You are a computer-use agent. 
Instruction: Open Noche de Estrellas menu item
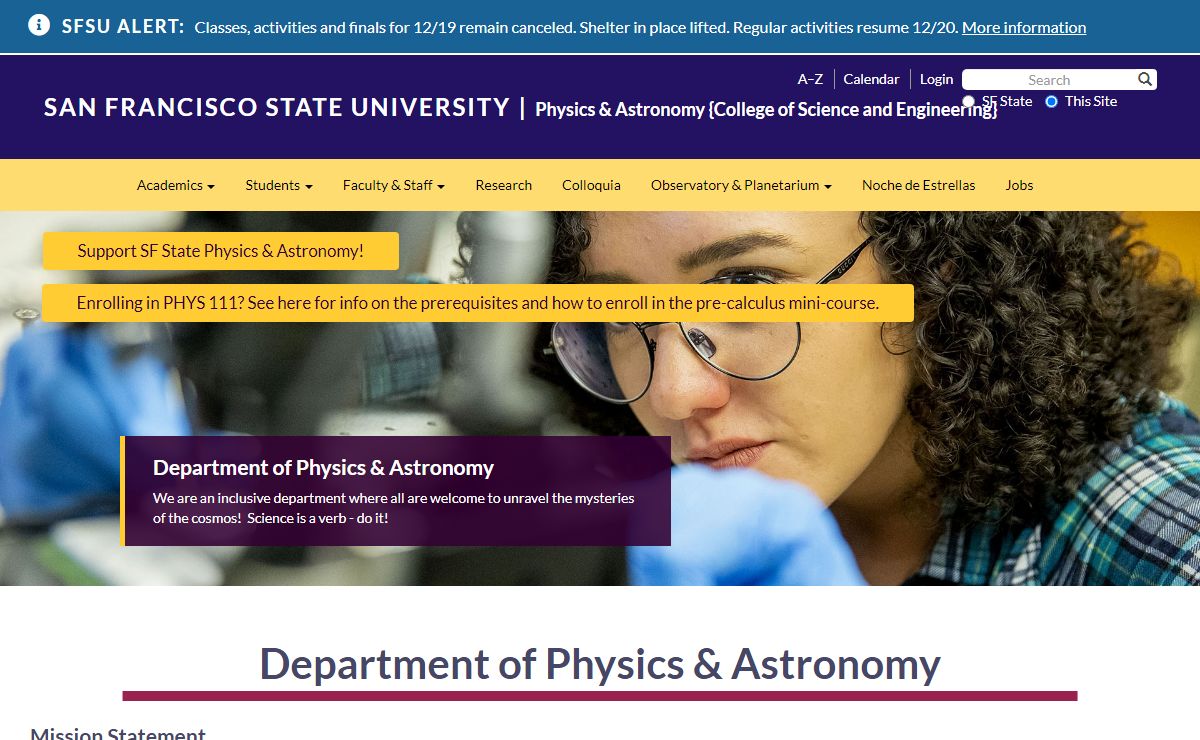[x=918, y=185]
